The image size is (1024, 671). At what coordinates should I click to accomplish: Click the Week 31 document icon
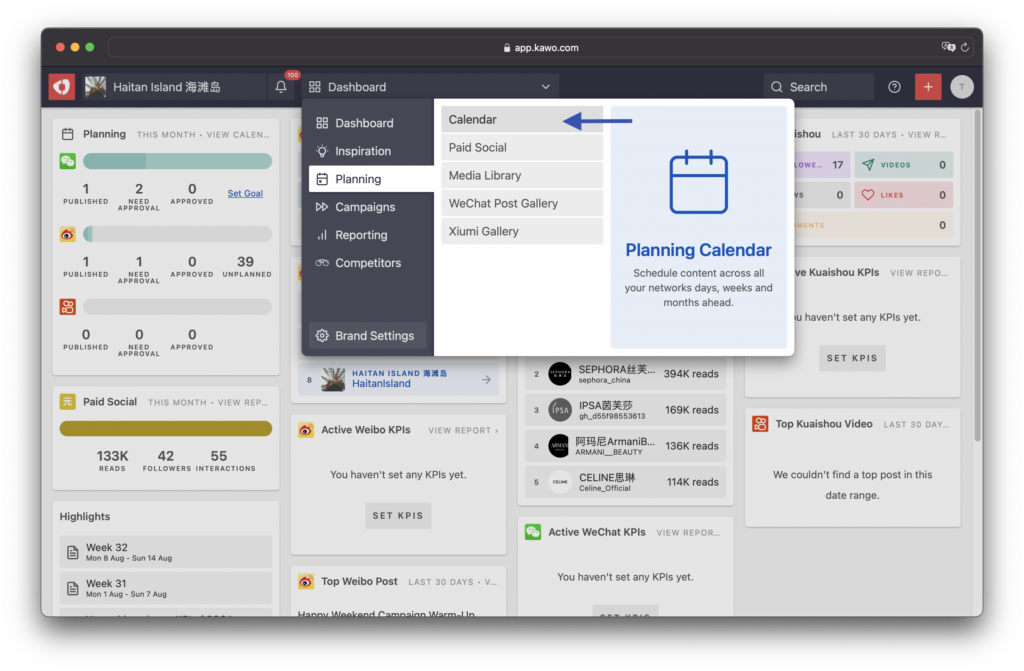pos(73,588)
